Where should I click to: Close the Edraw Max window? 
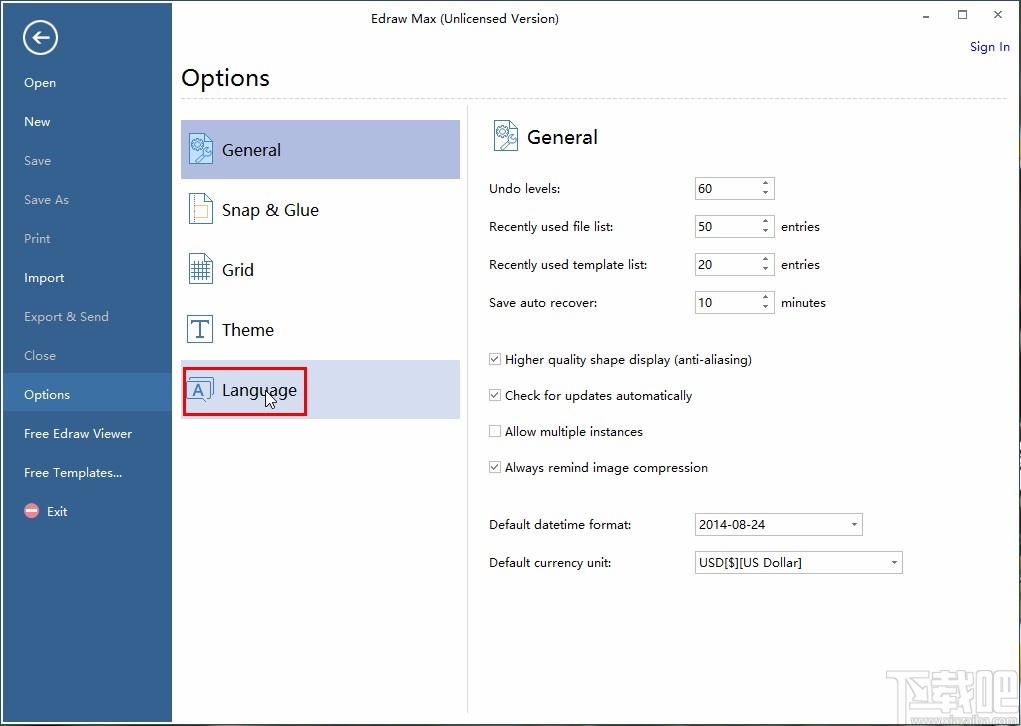(x=998, y=15)
